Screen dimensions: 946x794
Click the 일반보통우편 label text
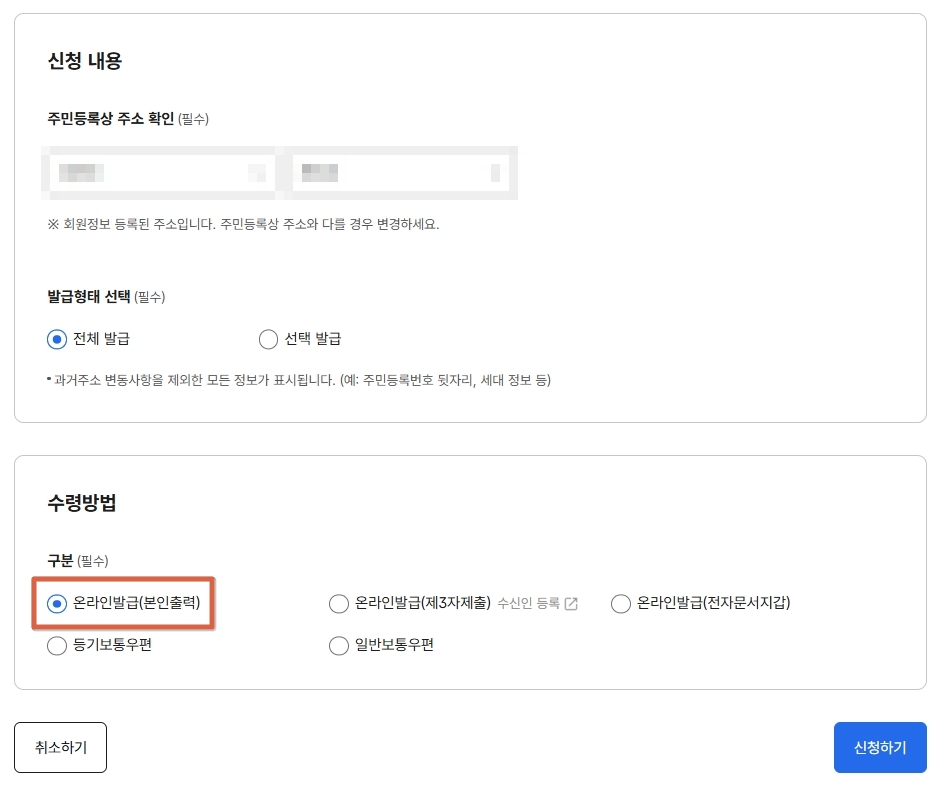point(397,646)
